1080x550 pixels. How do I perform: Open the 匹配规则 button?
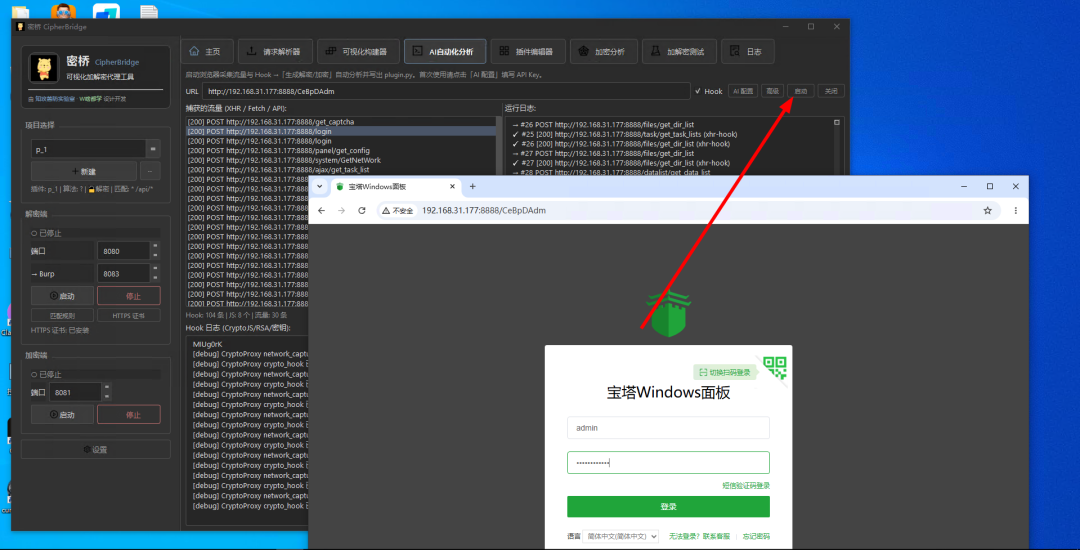pos(62,315)
